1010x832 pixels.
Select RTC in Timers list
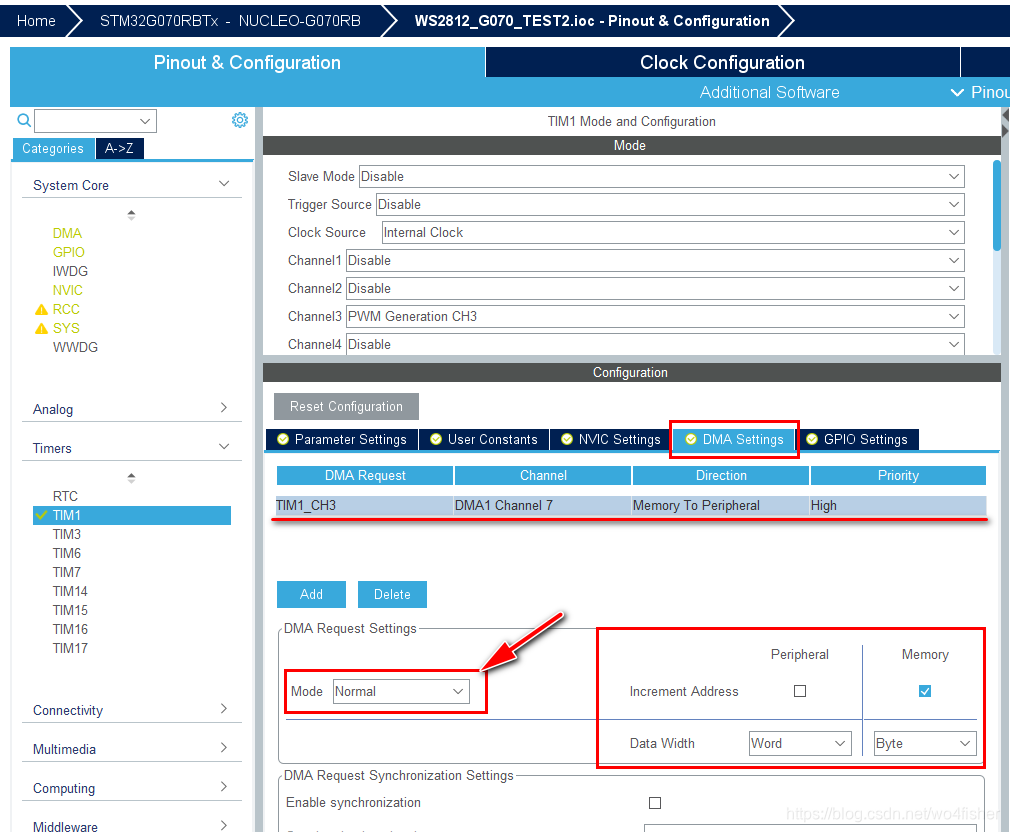coord(65,496)
